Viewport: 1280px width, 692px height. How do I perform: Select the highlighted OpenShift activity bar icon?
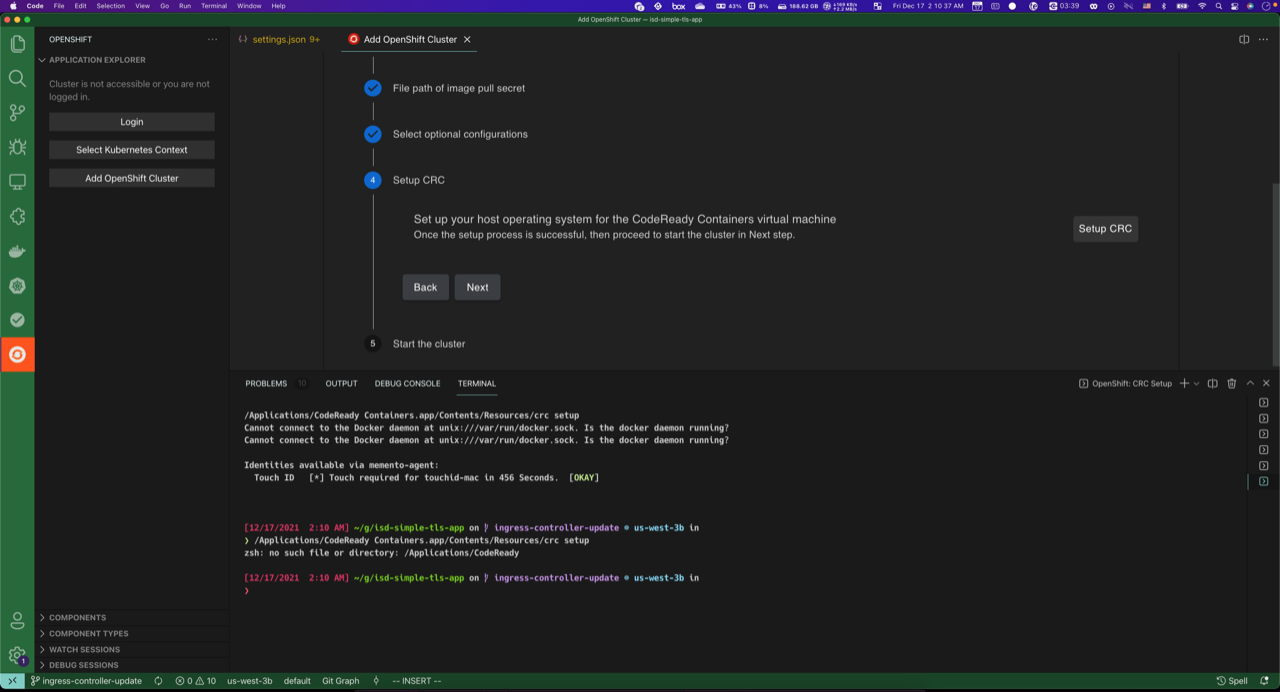pos(17,354)
